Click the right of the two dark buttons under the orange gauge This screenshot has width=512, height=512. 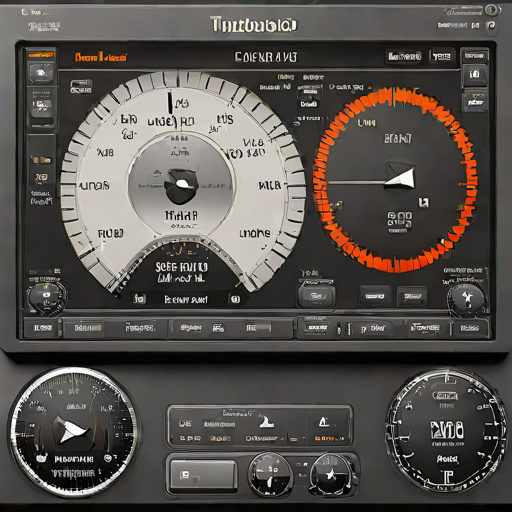pyautogui.click(x=412, y=296)
